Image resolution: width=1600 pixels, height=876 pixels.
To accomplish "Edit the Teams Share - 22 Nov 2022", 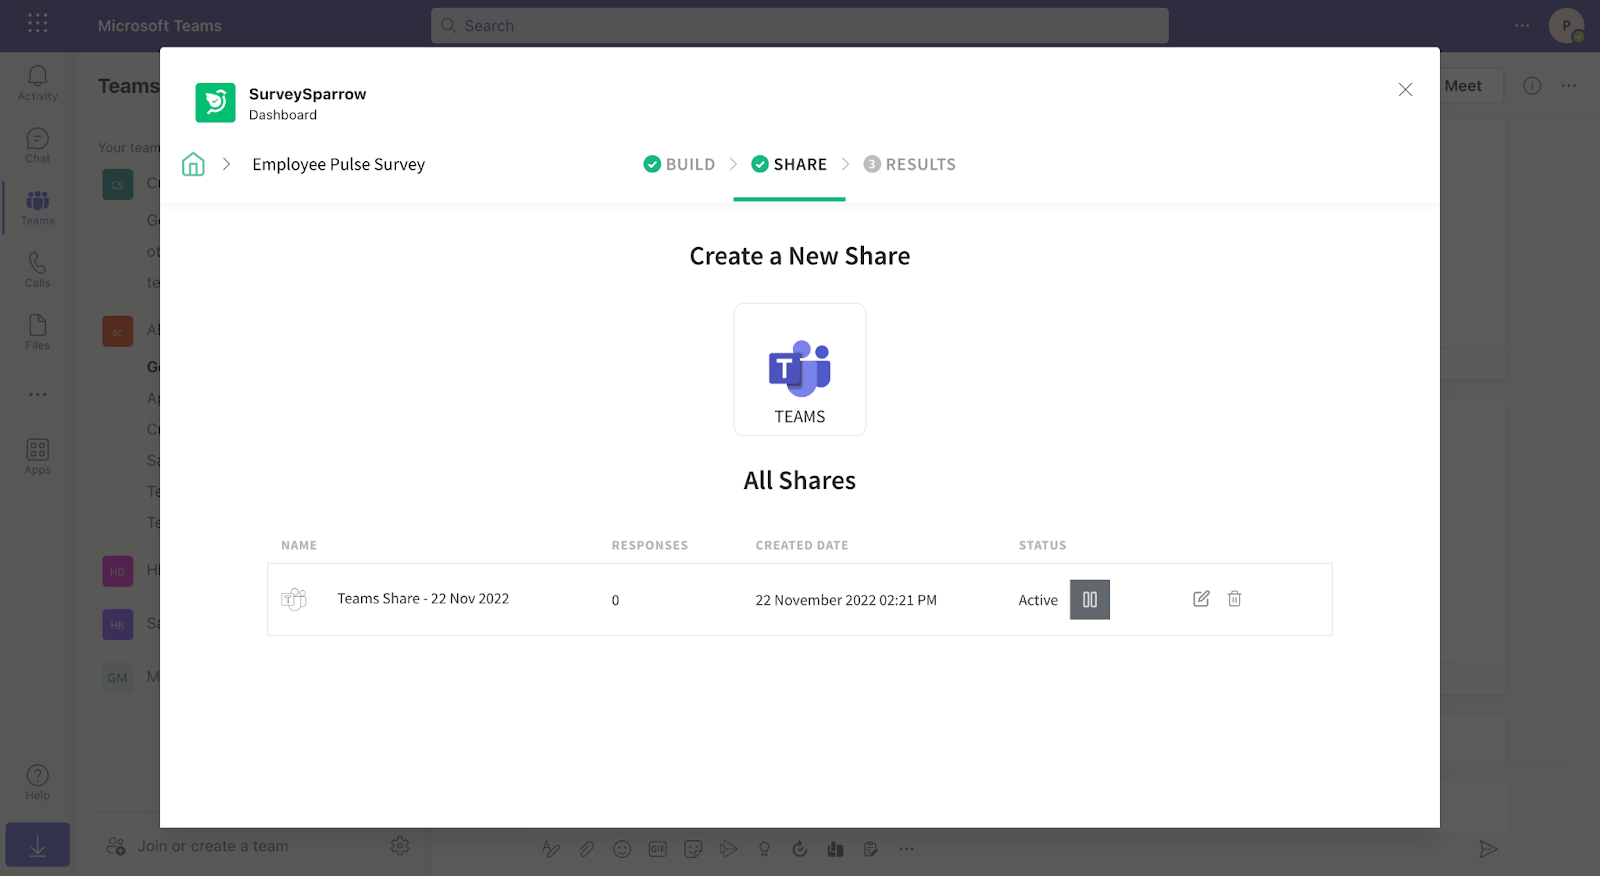I will 1201,599.
